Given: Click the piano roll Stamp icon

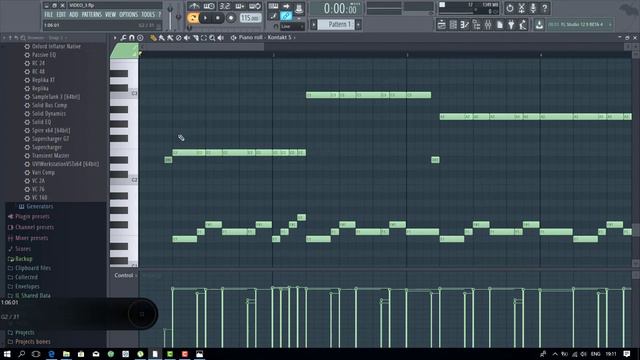Looking at the screenshot, I should click(140, 38).
